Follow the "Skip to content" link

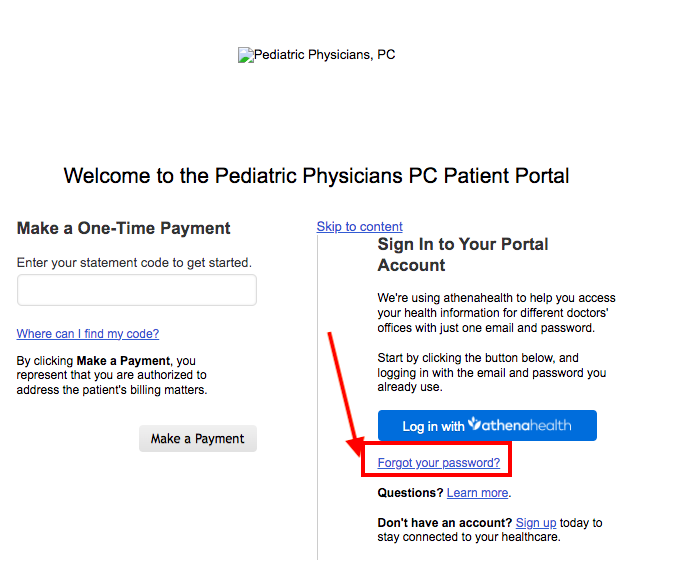(359, 227)
